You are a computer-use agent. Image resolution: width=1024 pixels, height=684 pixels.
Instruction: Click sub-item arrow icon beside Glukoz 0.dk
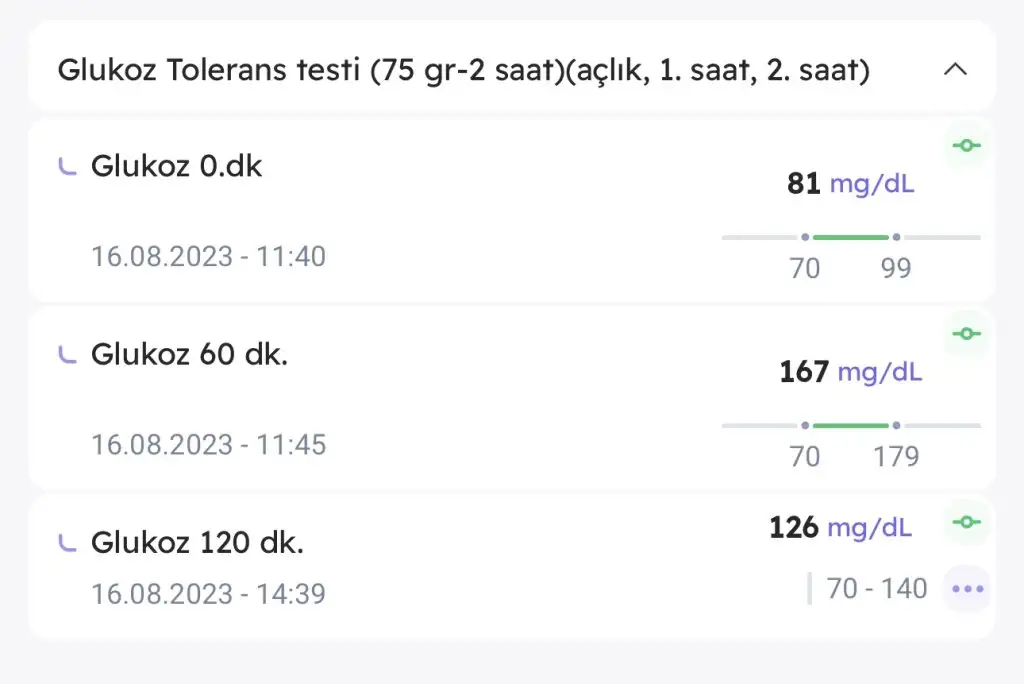(x=67, y=167)
